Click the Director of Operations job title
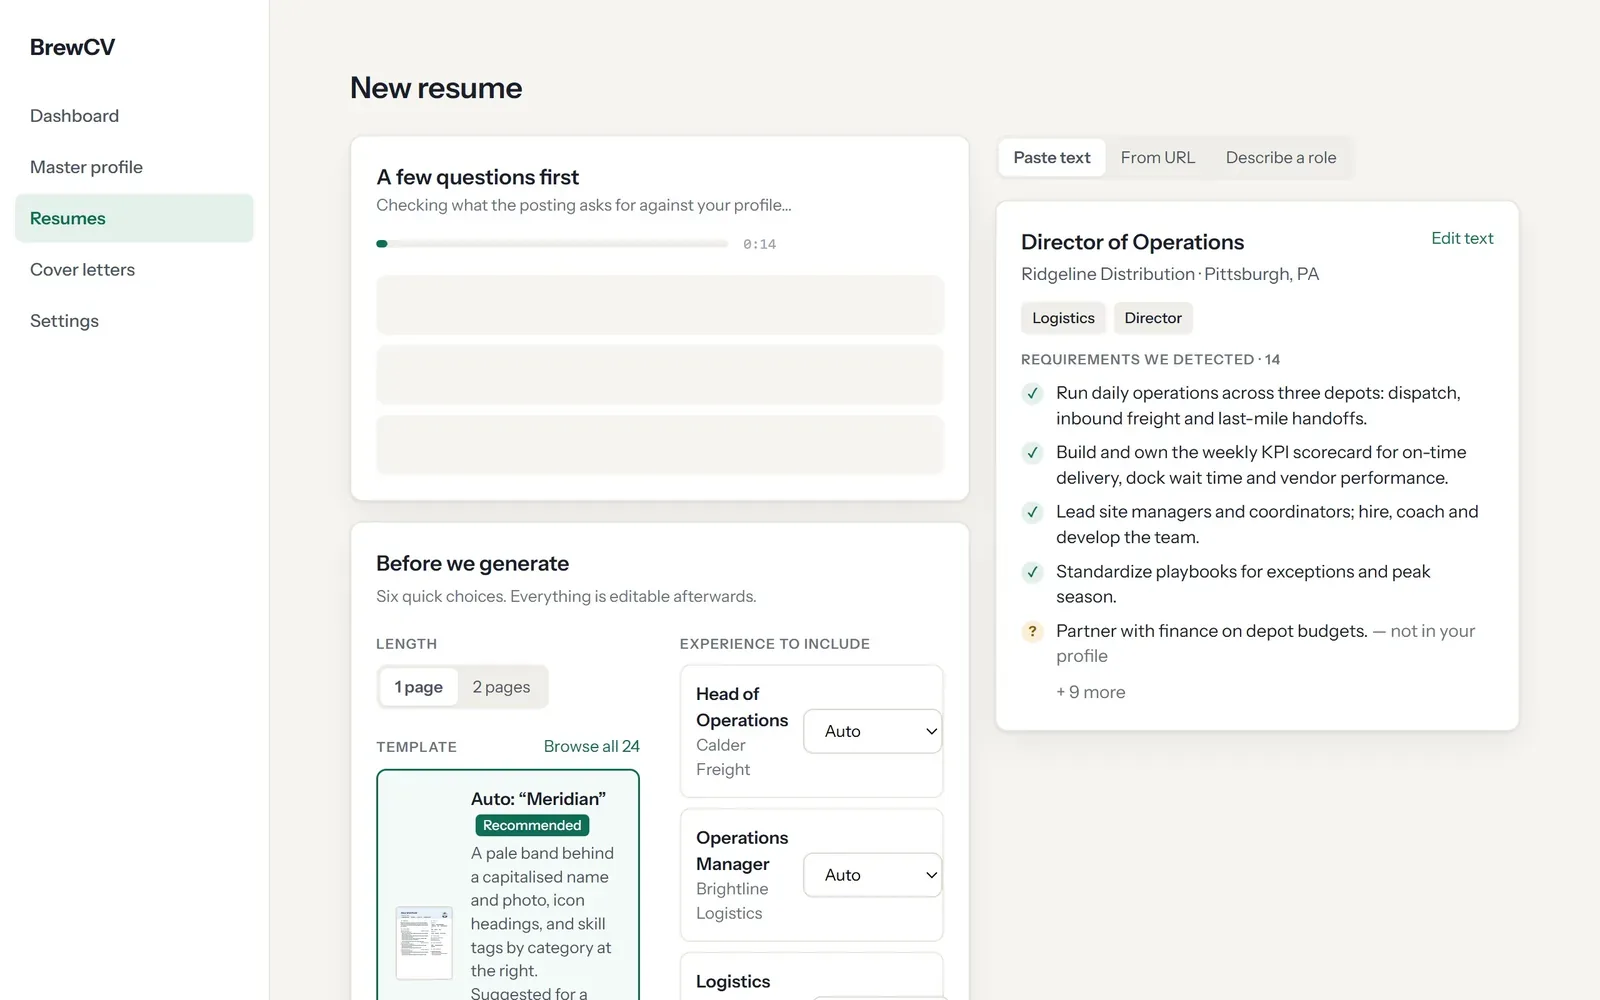 (x=1132, y=242)
